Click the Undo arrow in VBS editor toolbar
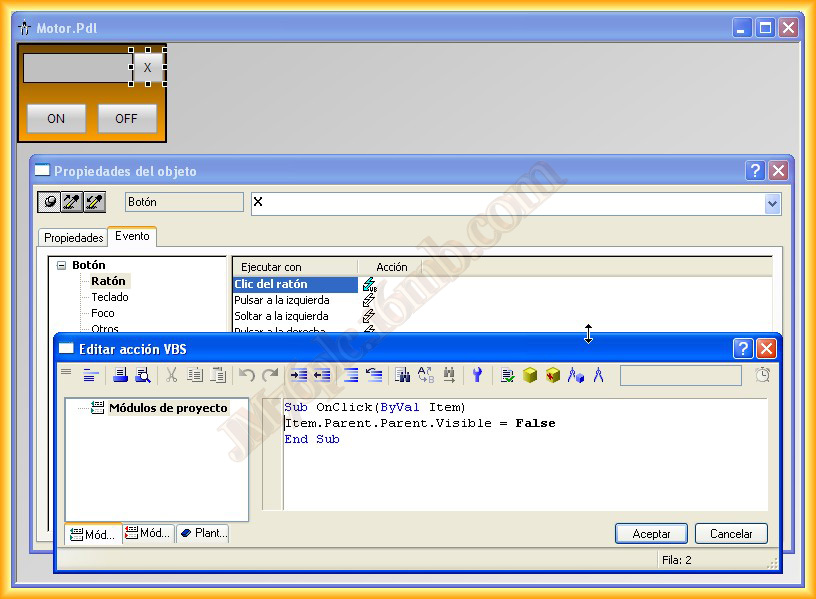 click(246, 375)
